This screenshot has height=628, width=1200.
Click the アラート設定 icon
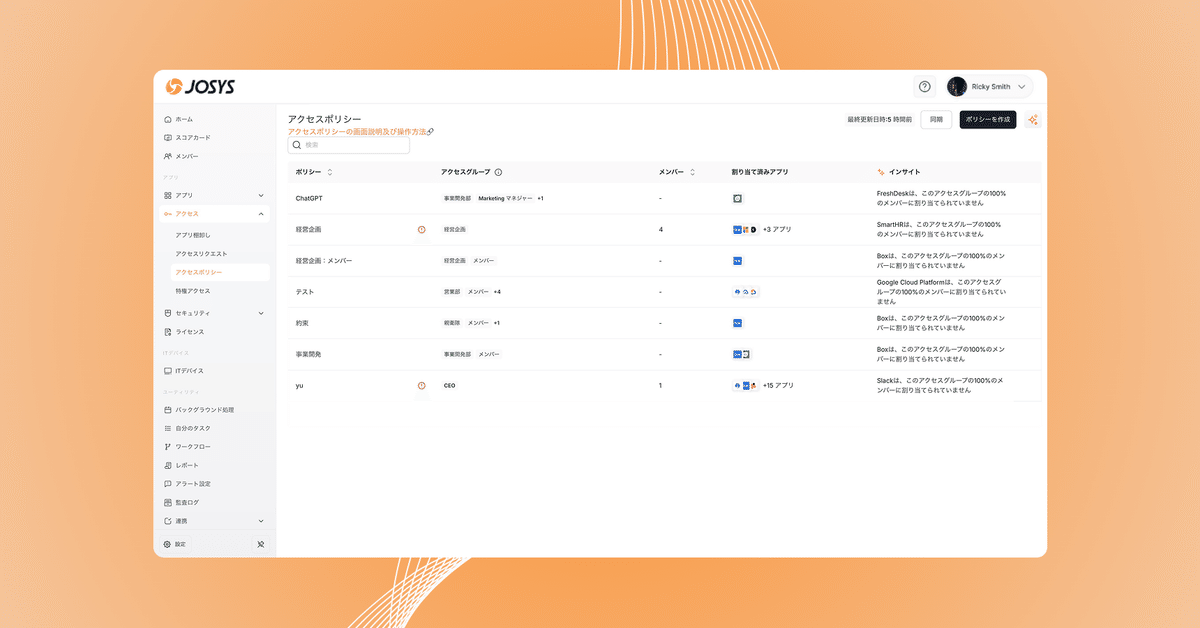[x=168, y=484]
